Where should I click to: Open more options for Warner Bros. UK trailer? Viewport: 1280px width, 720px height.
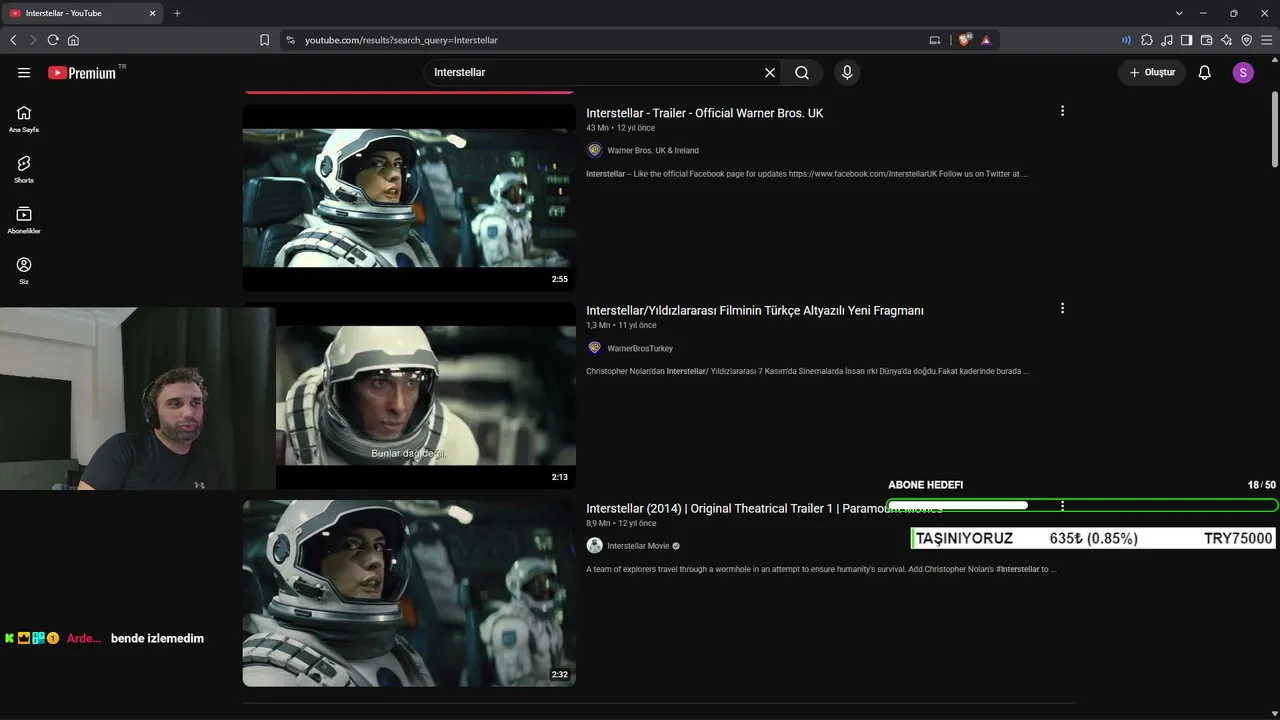pyautogui.click(x=1062, y=111)
